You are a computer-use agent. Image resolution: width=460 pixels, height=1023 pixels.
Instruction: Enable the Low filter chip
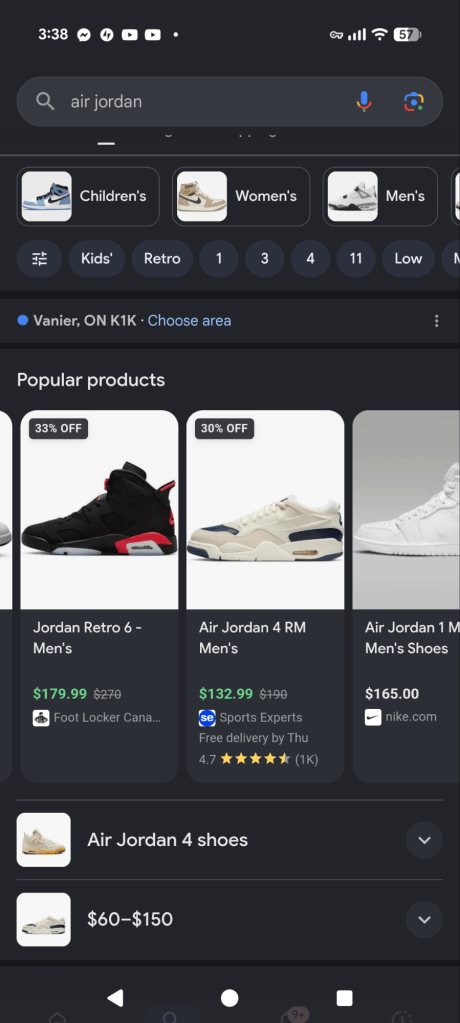[408, 258]
